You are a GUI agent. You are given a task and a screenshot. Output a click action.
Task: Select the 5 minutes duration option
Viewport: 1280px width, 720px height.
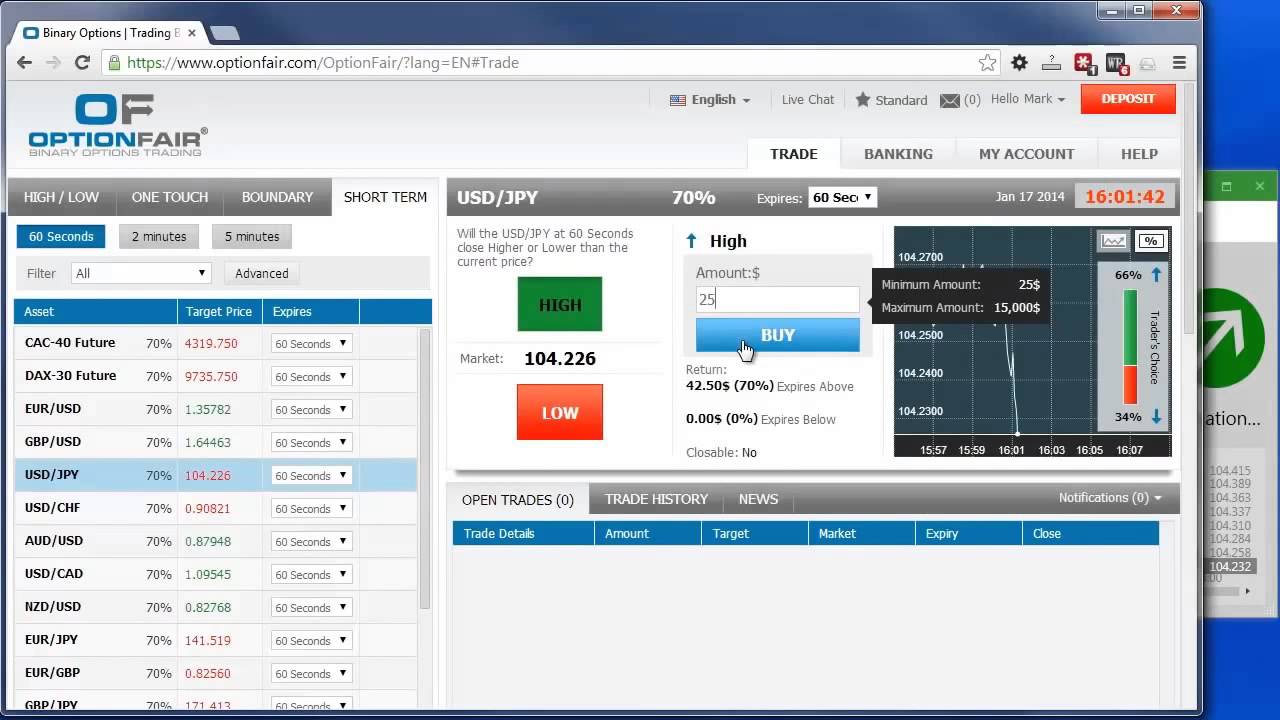252,237
